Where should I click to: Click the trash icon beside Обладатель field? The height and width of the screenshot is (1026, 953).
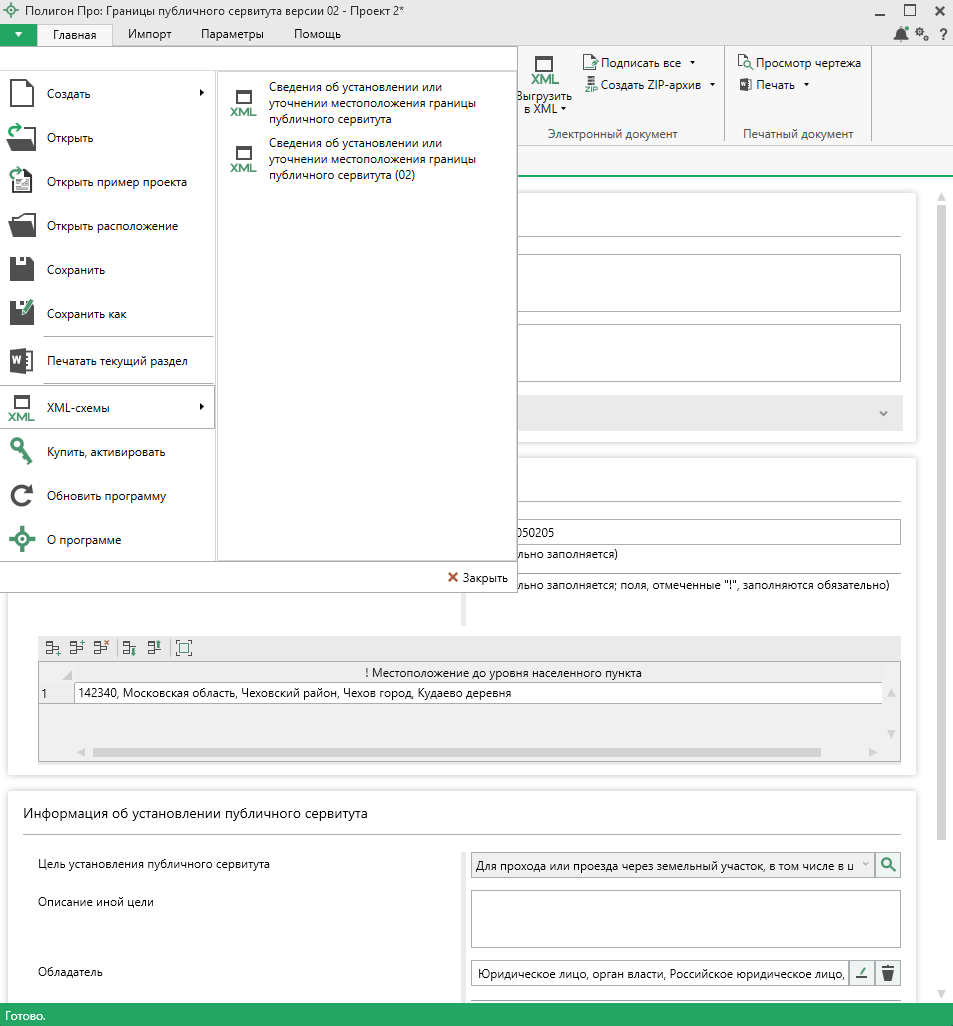888,973
